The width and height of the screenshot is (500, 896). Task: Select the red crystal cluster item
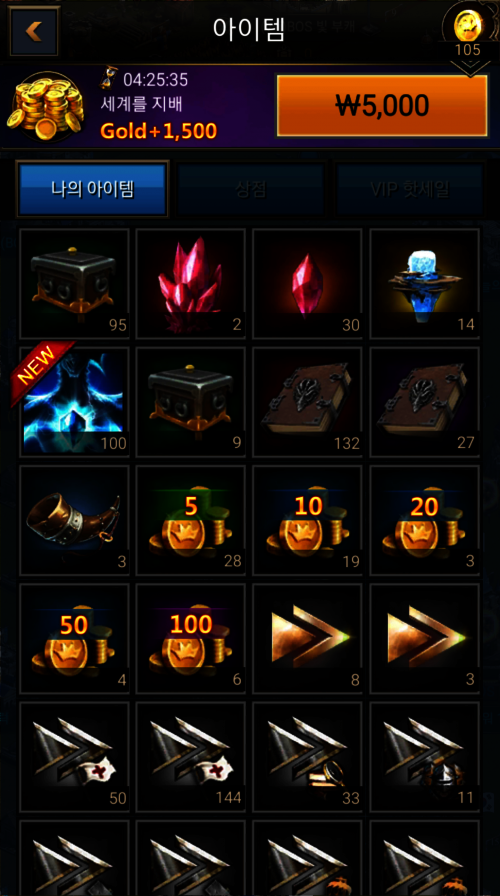(x=191, y=283)
